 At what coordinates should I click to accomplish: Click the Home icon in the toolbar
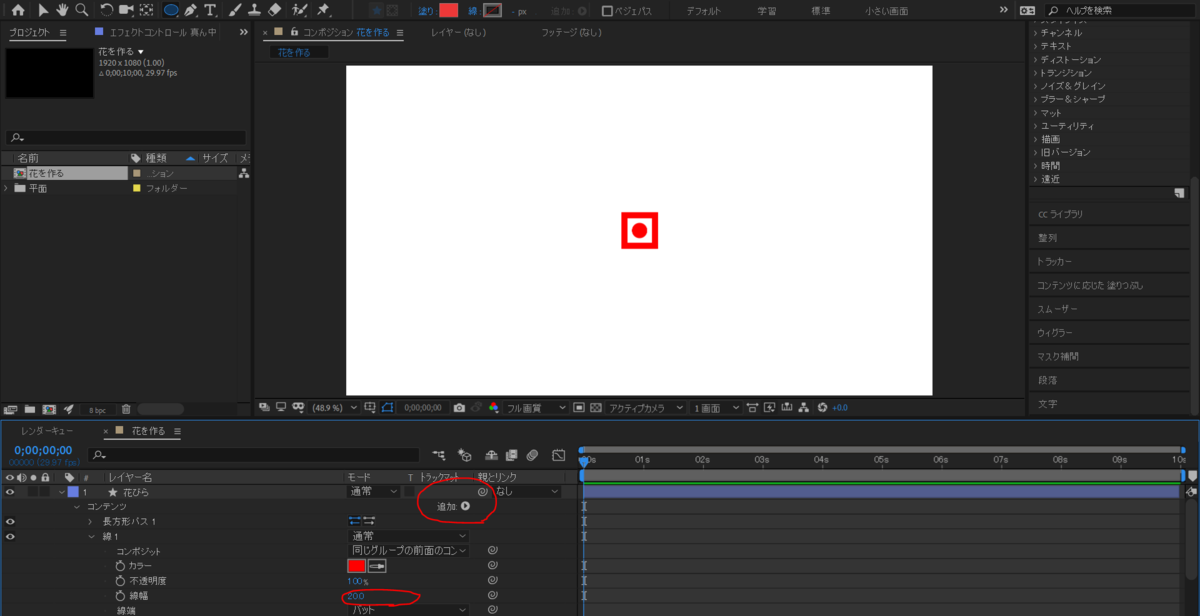pyautogui.click(x=17, y=10)
